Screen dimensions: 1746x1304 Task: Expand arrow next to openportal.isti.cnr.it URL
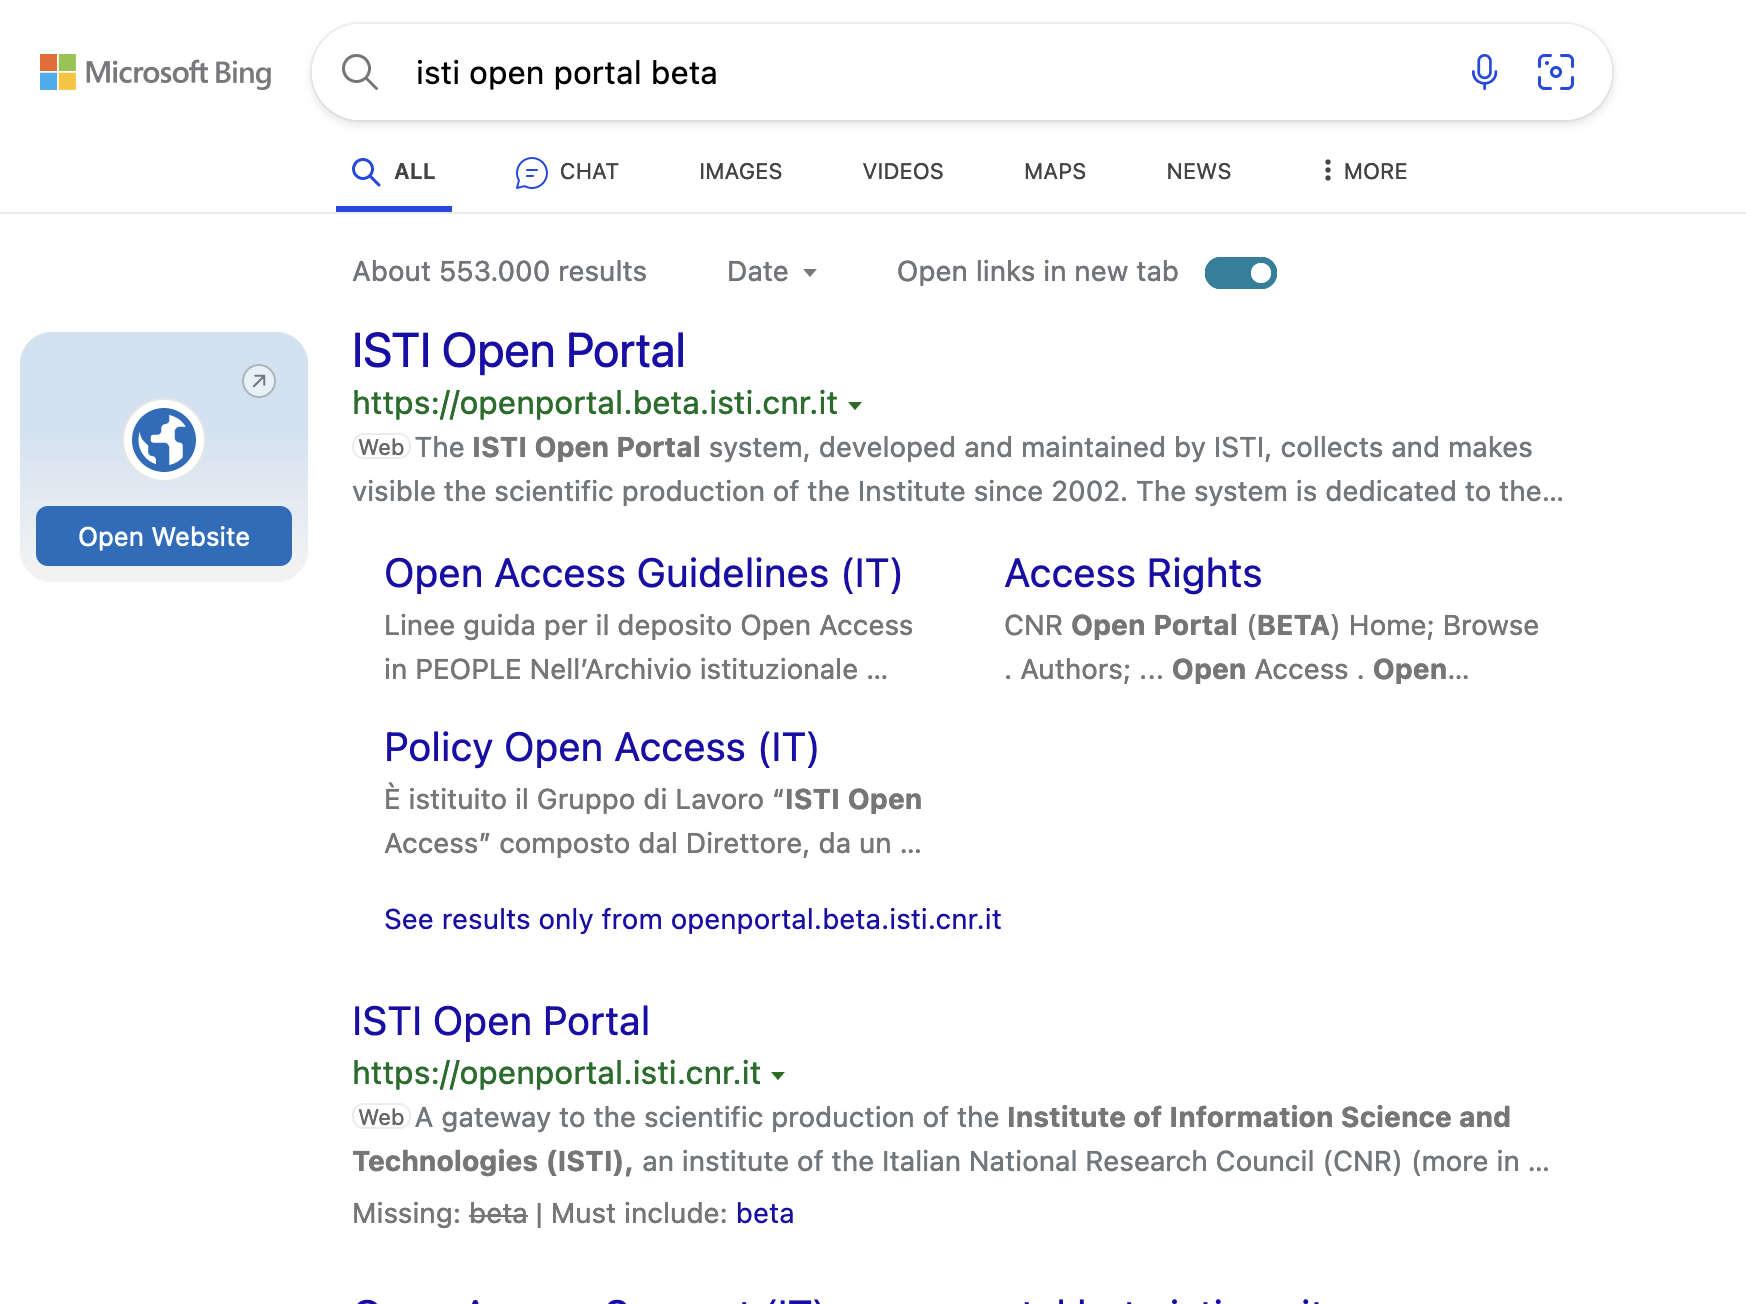click(x=778, y=1075)
